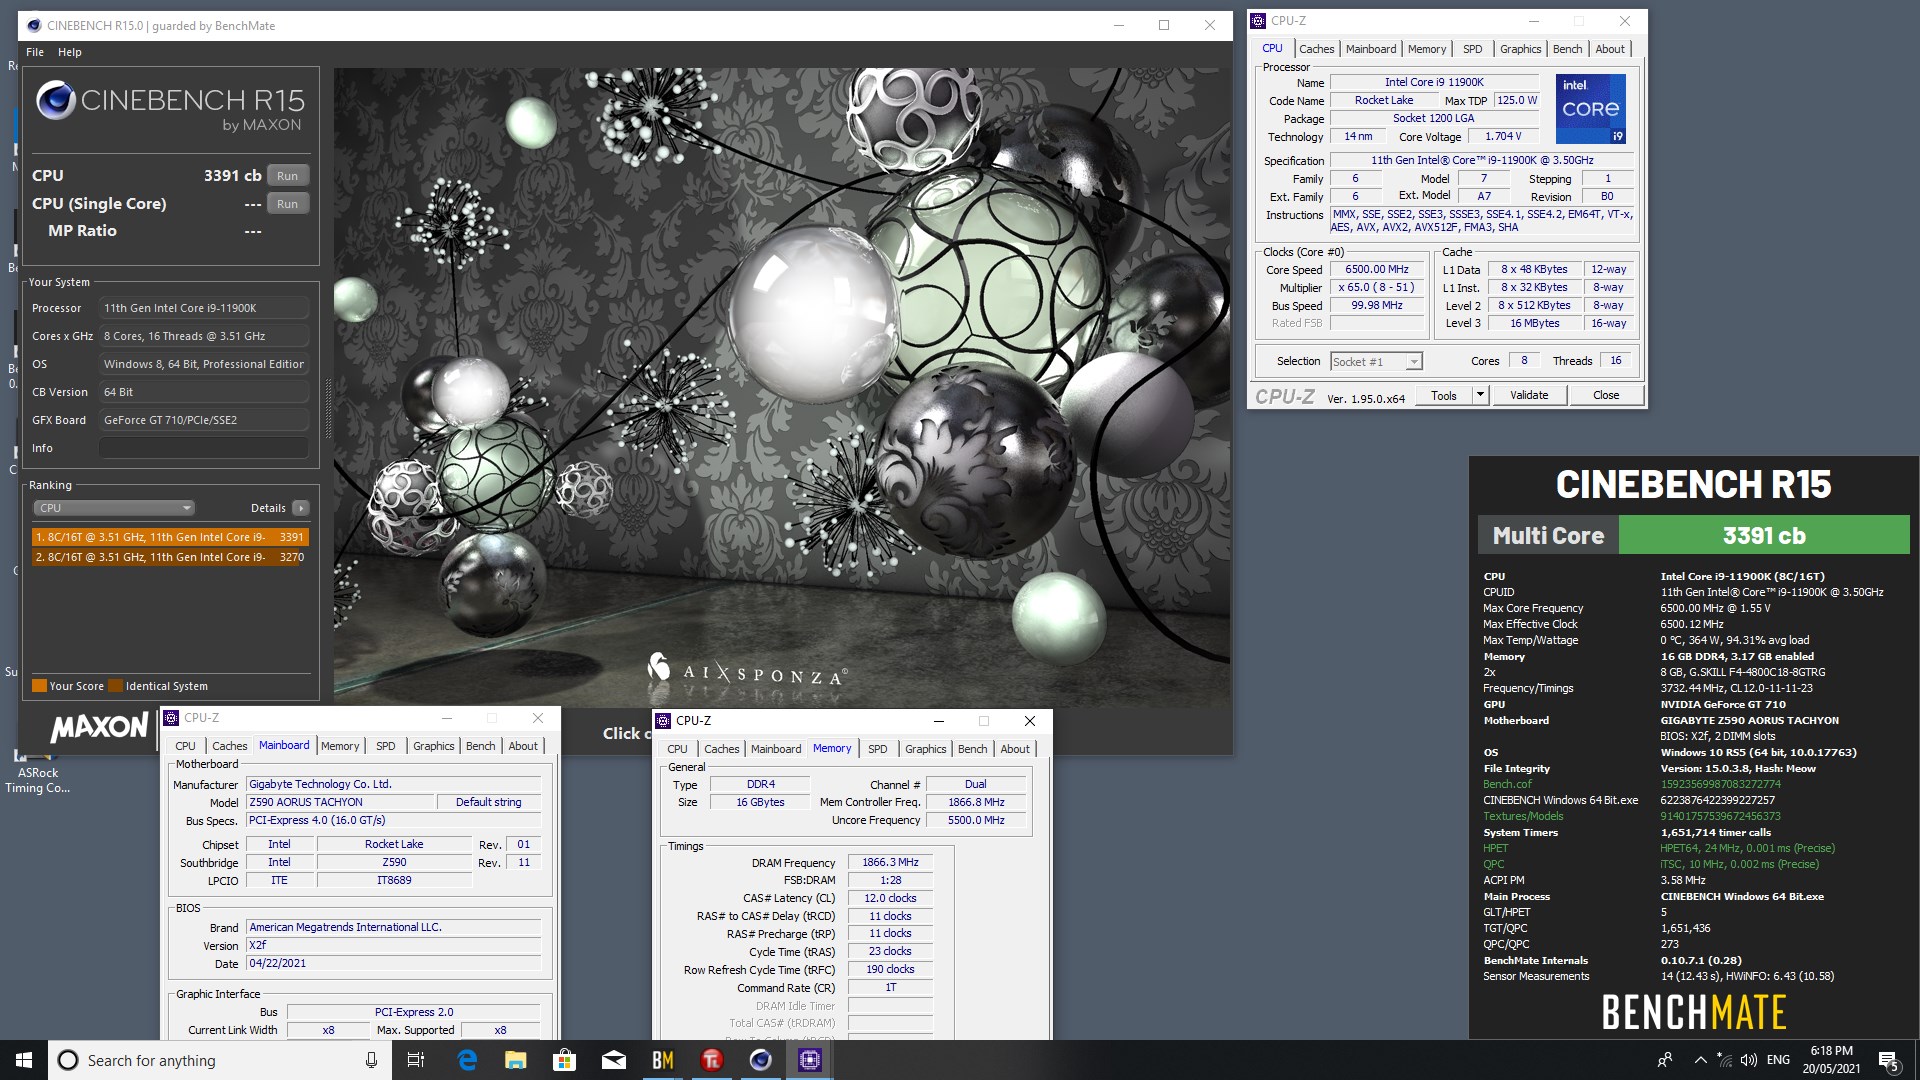Image resolution: width=1920 pixels, height=1080 pixels.
Task: Open the People icon in the system tray
Action: coord(1665,1060)
